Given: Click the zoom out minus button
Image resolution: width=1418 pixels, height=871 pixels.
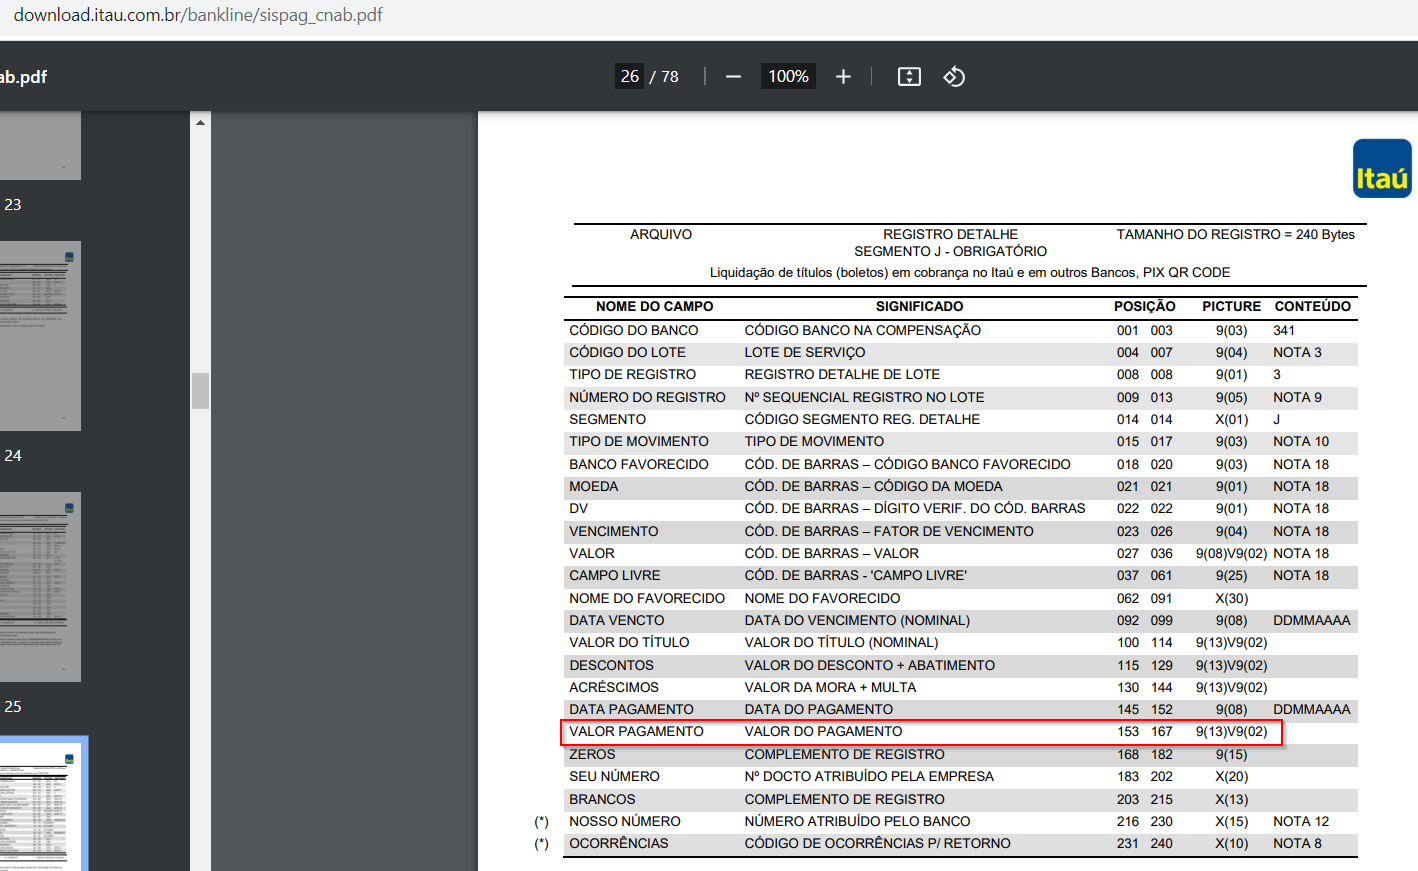Looking at the screenshot, I should tap(733, 77).
